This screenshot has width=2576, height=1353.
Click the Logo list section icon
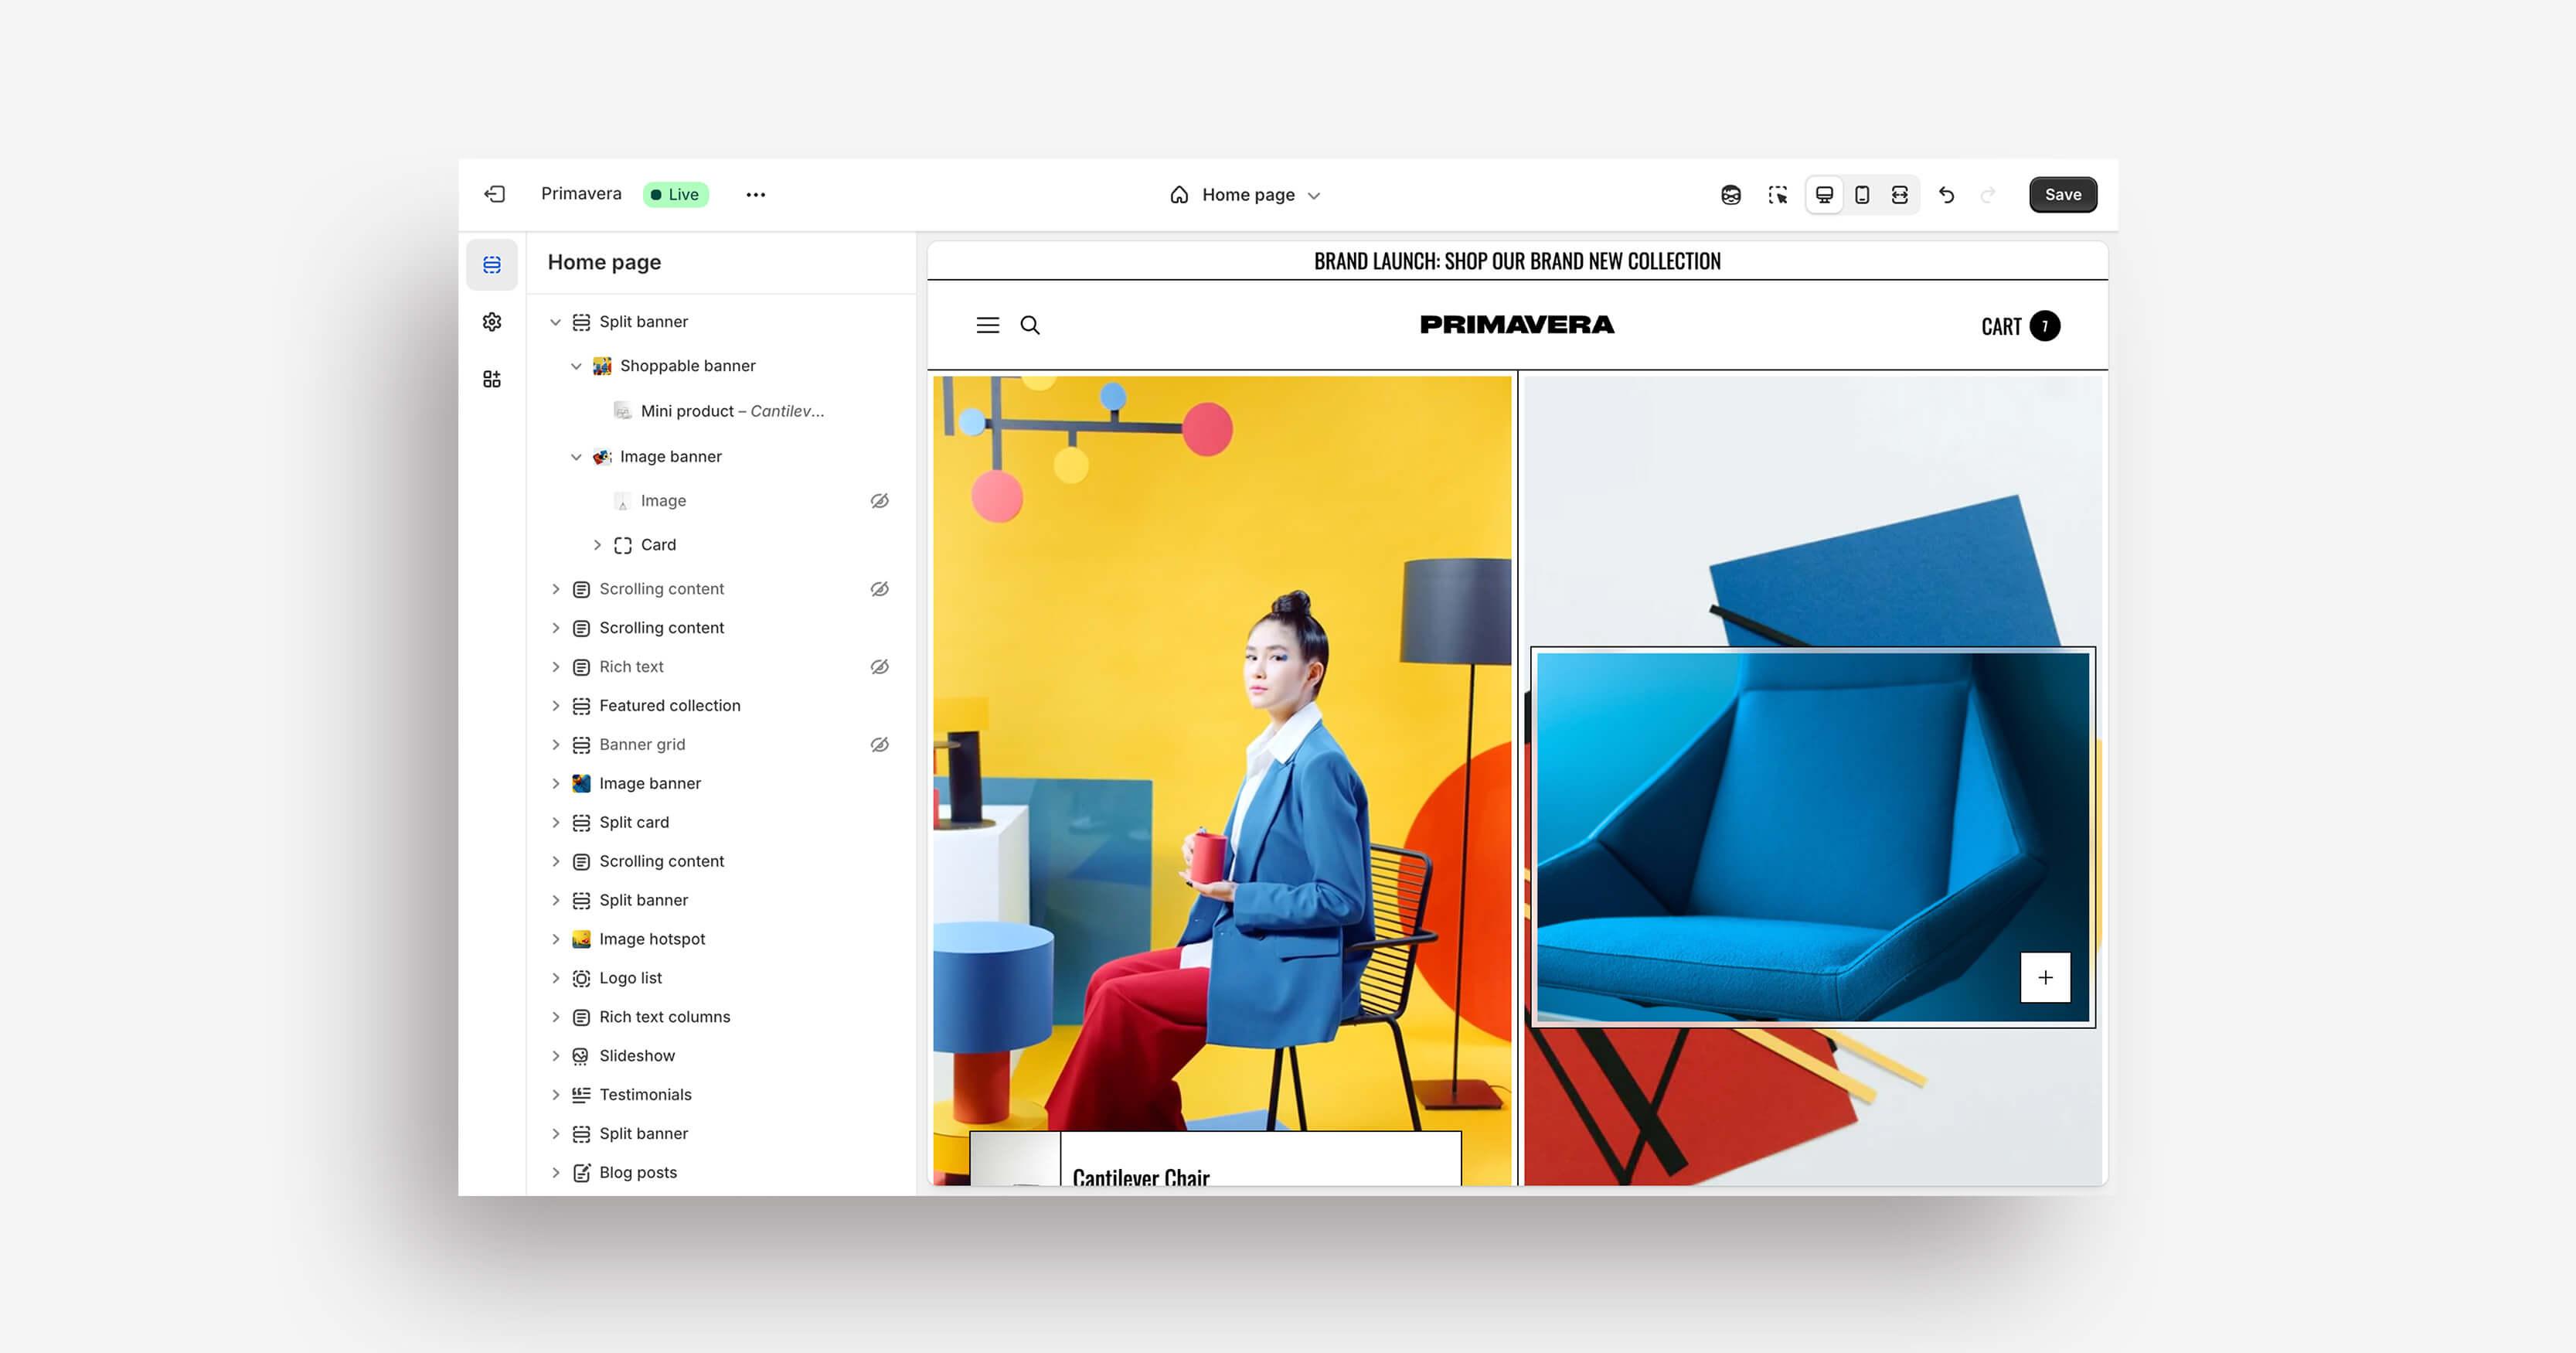pos(581,978)
